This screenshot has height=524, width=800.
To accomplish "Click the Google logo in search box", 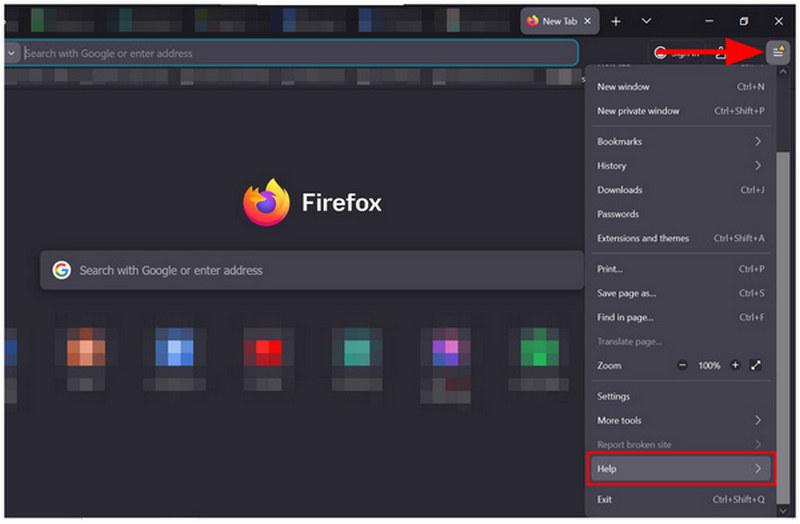I will (x=62, y=270).
